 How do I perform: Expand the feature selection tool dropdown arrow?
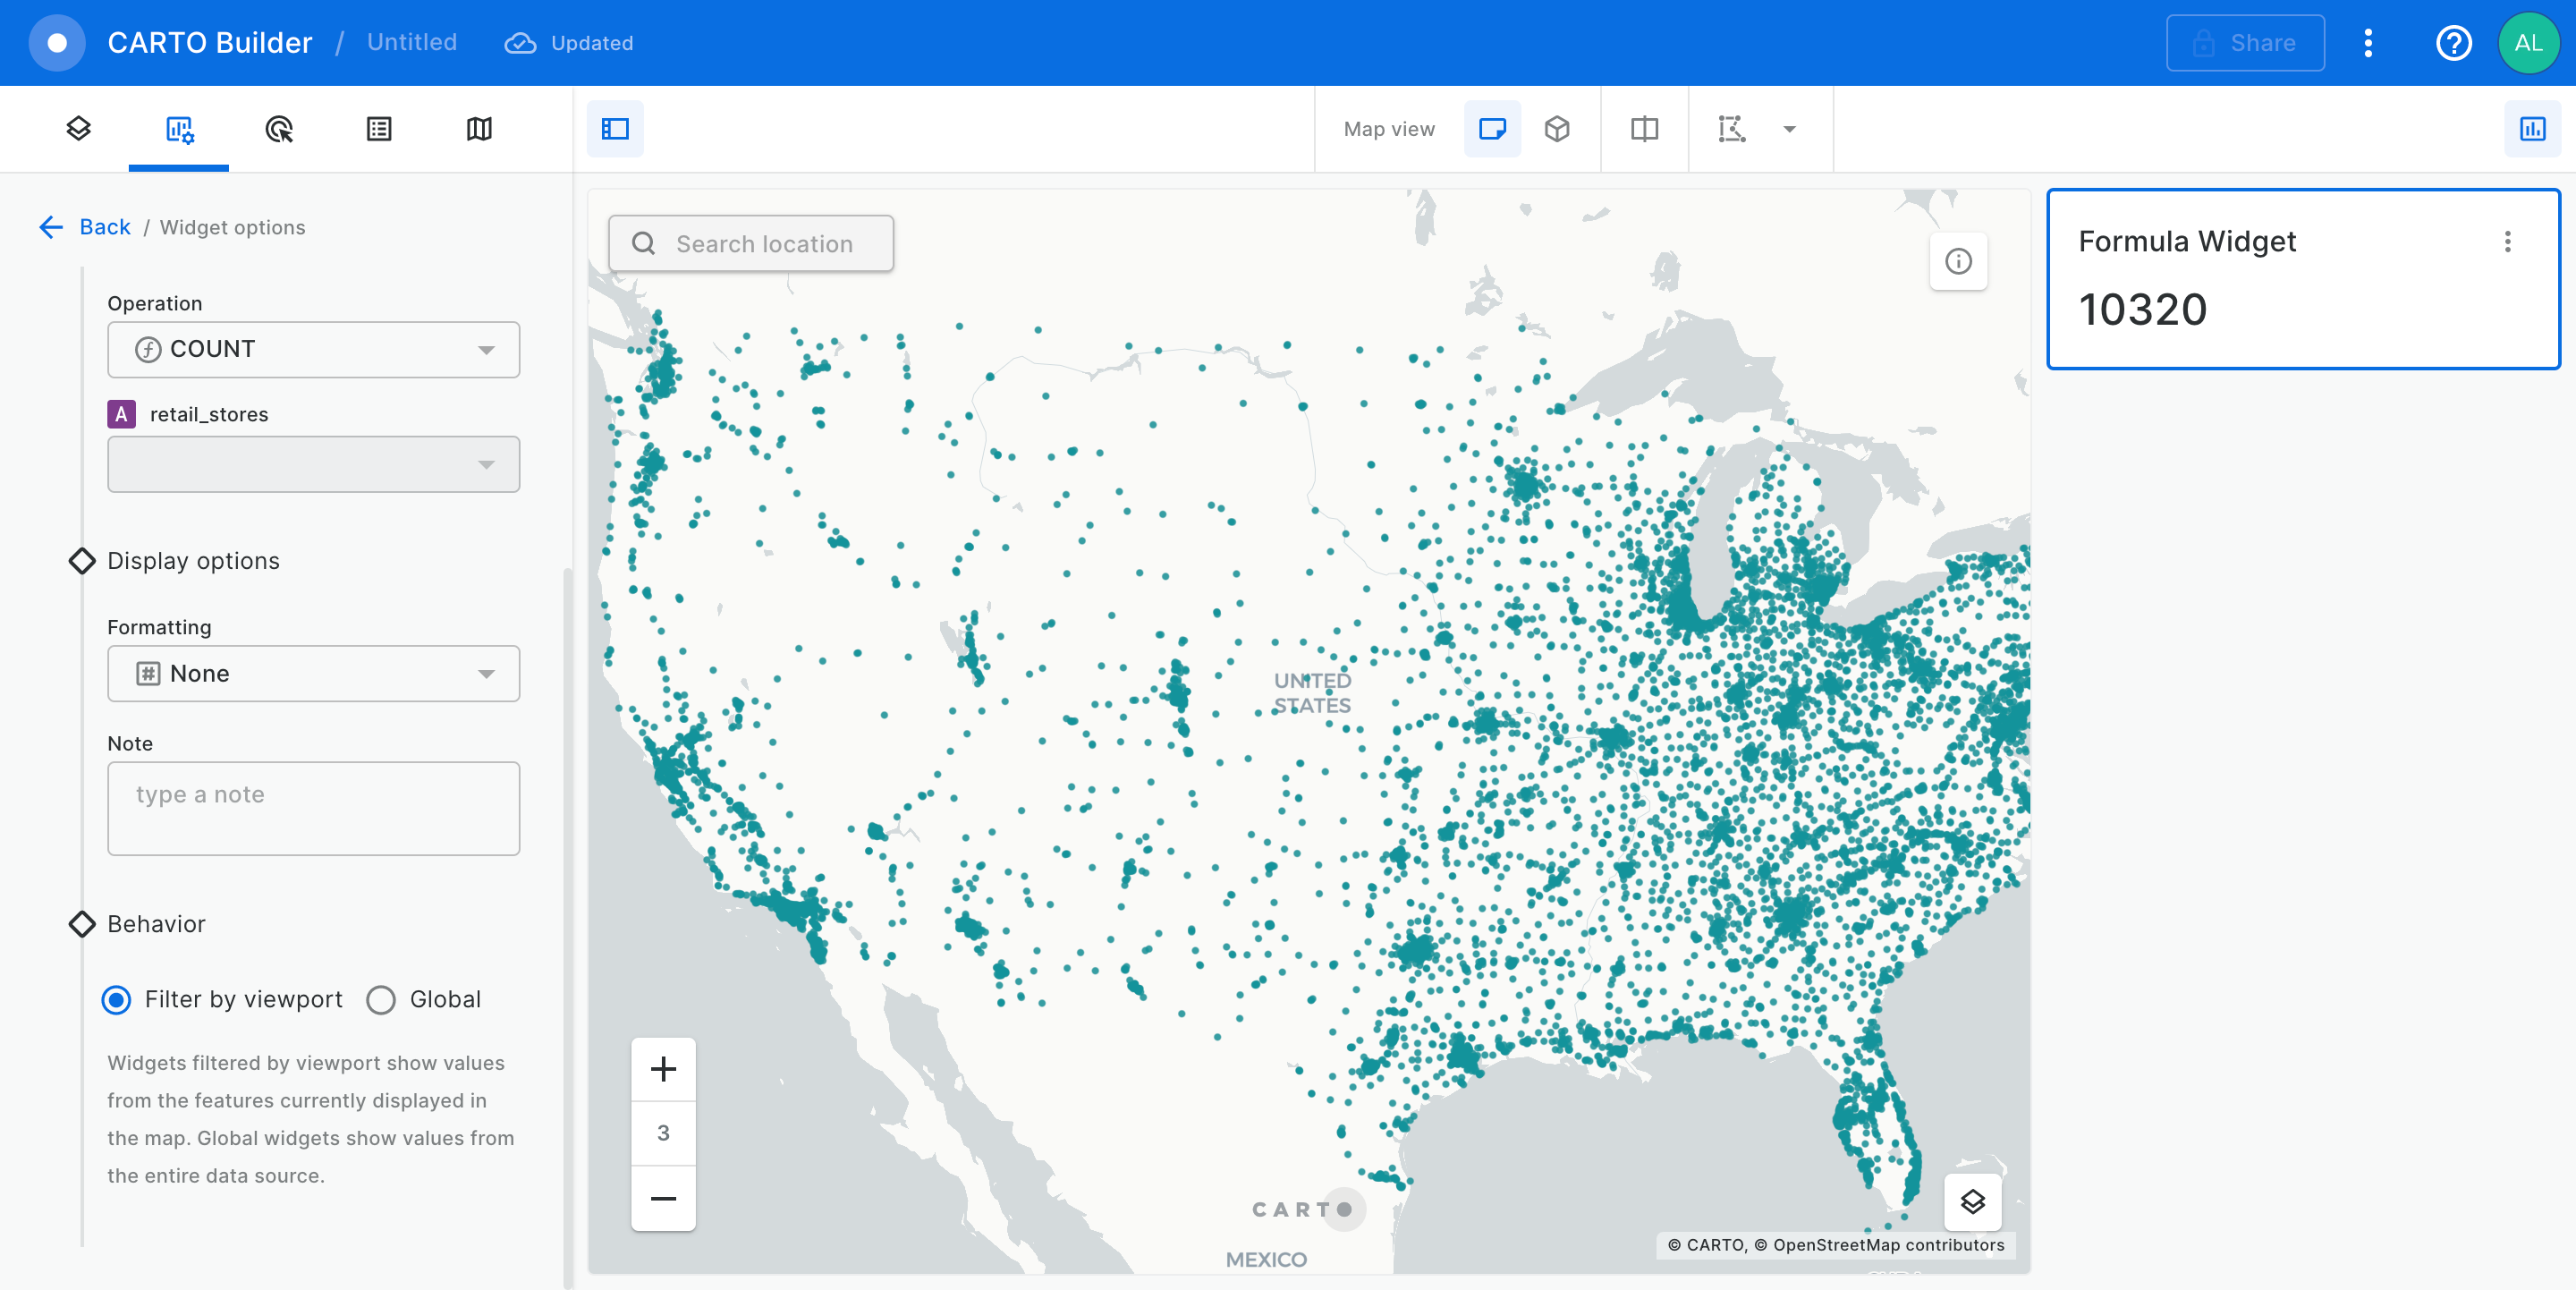coord(1790,129)
